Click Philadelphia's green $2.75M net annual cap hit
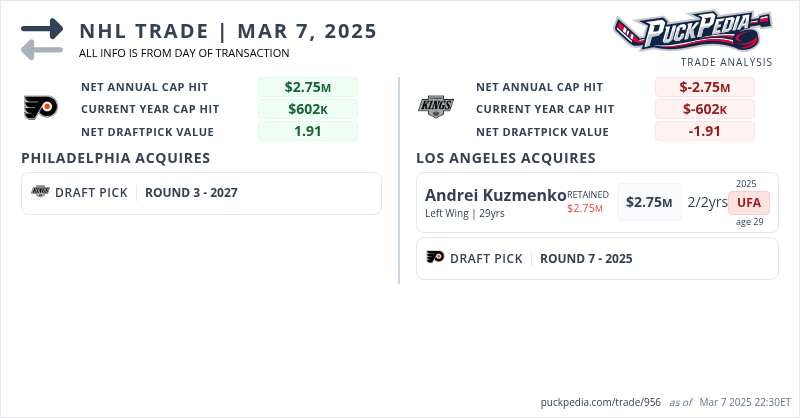This screenshot has height=418, width=800. tap(307, 87)
